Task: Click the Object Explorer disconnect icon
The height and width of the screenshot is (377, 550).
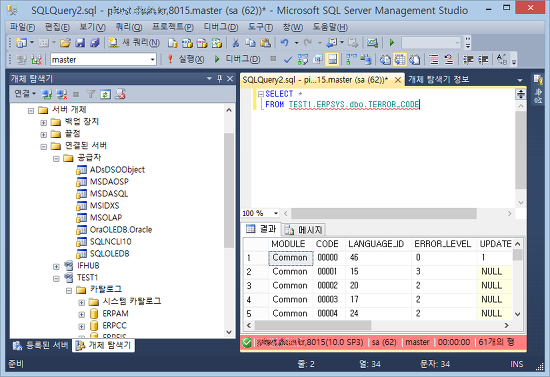Action: click(x=62, y=94)
